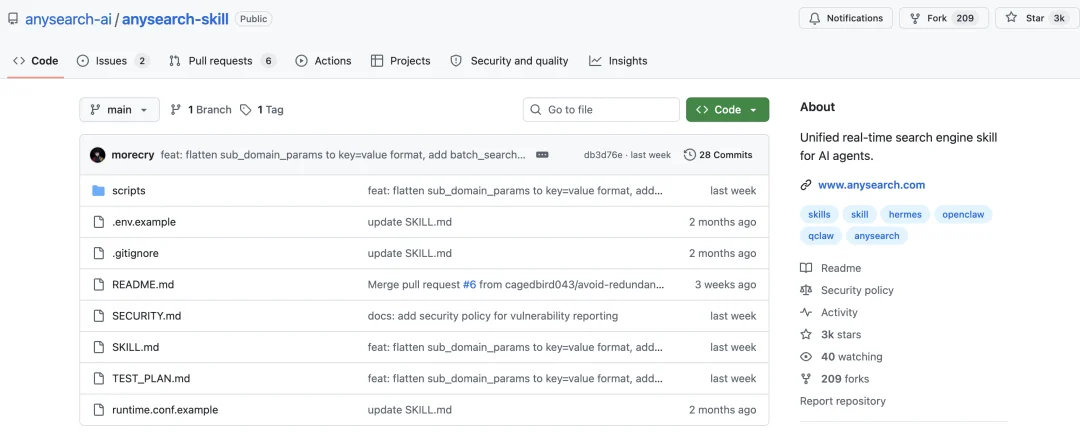Open the Security policy link
Image resolution: width=1080 pixels, height=433 pixels.
857,290
